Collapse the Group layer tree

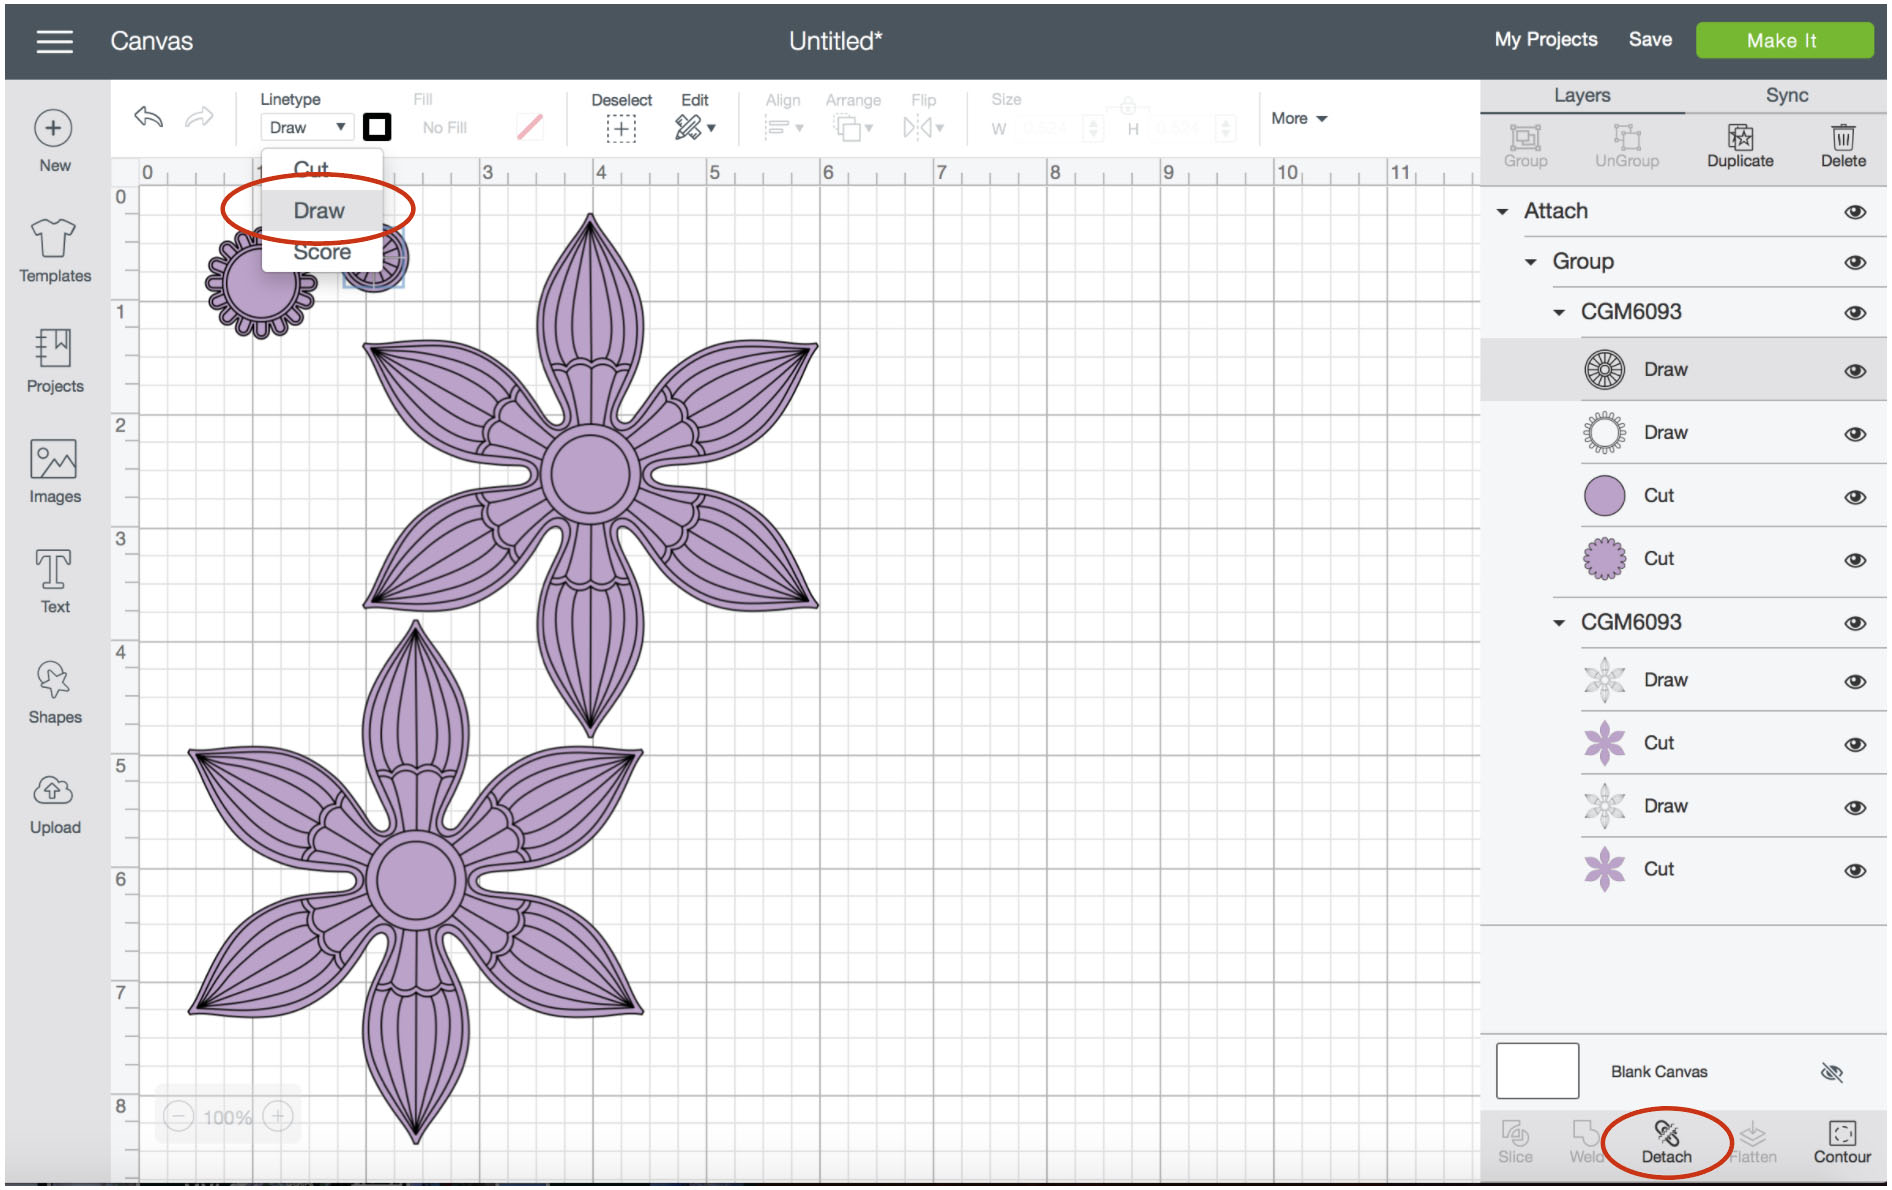1530,262
